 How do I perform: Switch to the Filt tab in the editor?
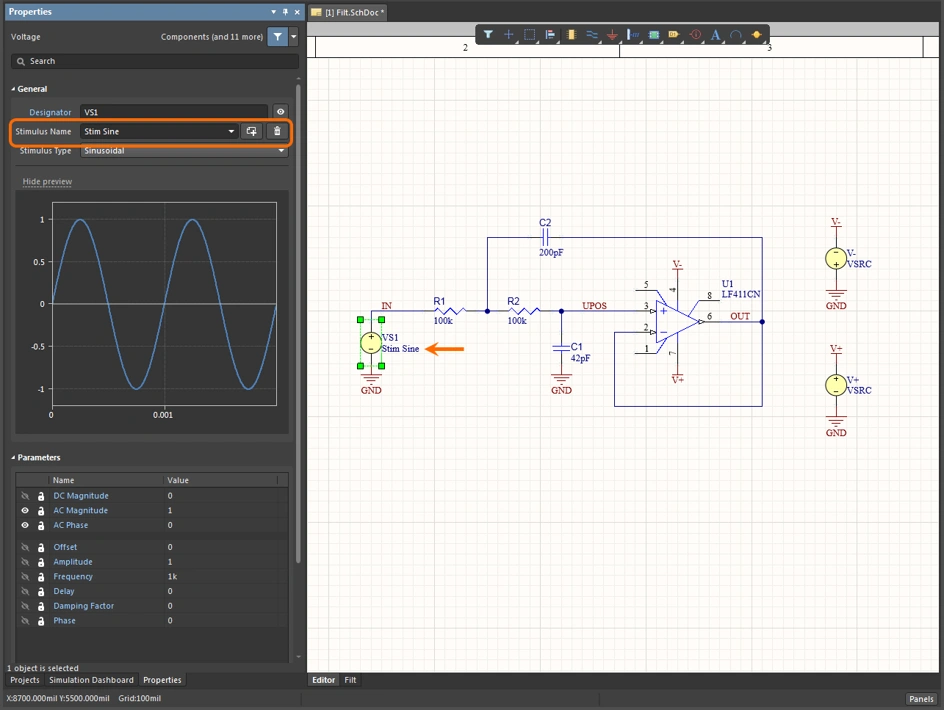[350, 680]
